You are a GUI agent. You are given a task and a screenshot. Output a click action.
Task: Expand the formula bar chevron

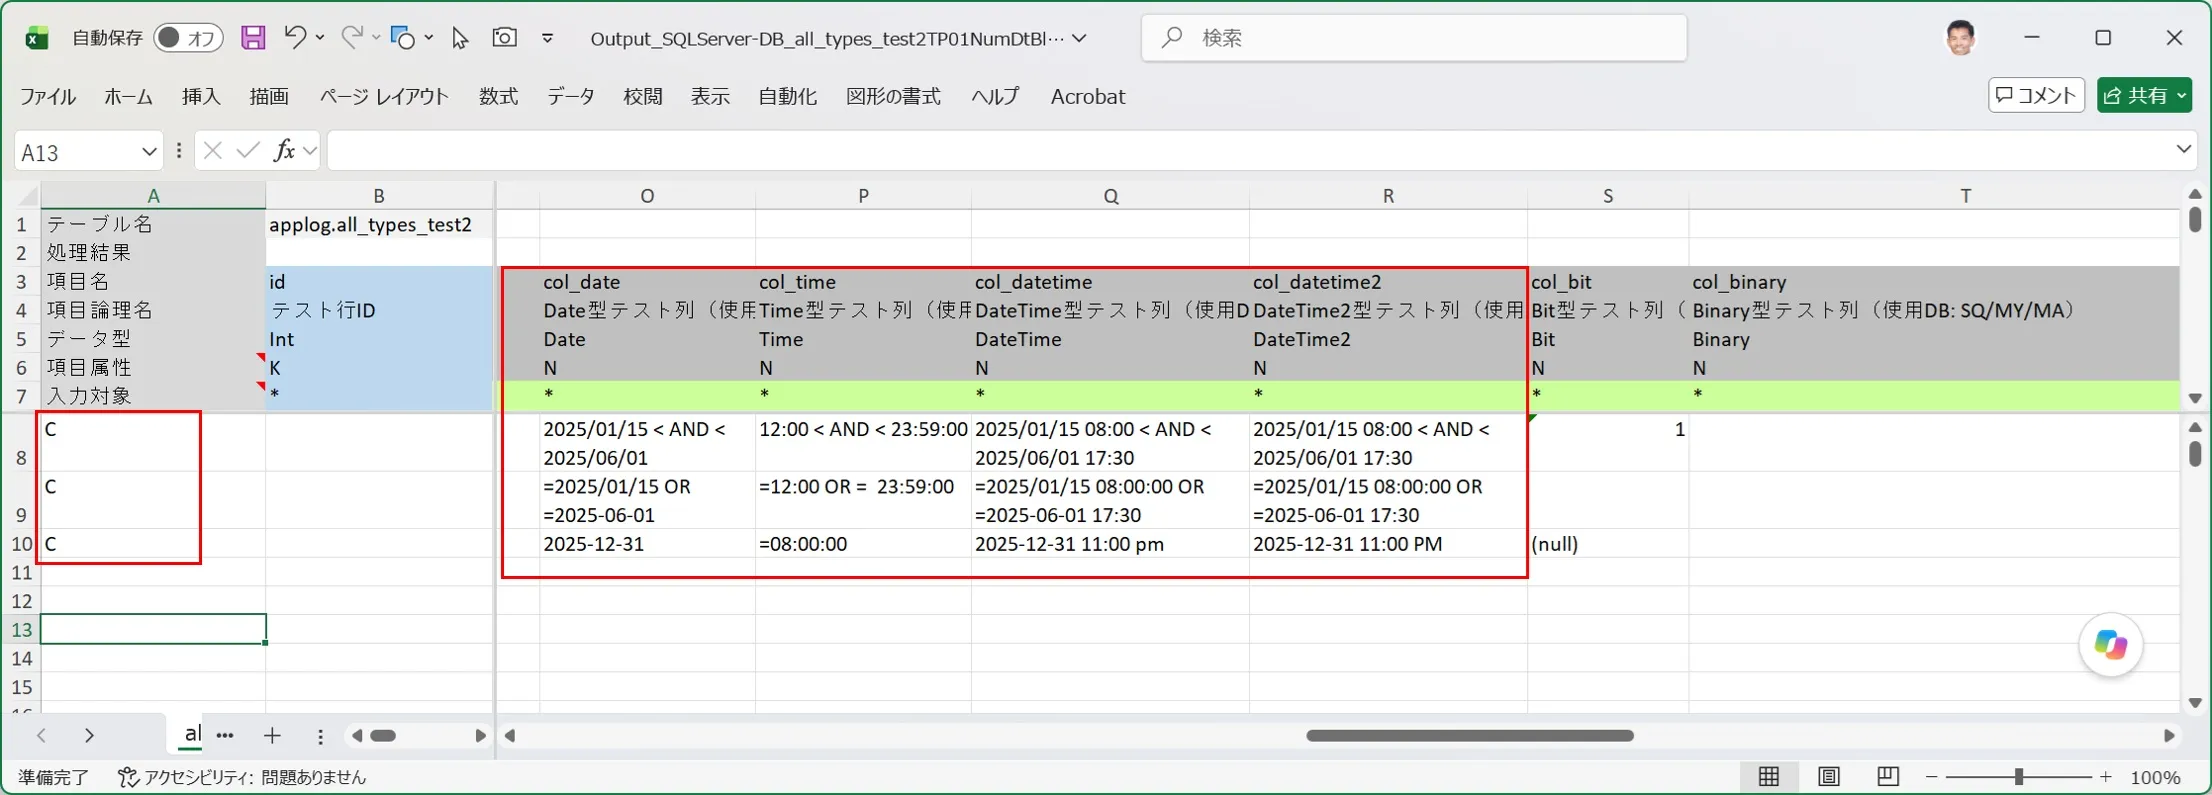click(x=2183, y=150)
